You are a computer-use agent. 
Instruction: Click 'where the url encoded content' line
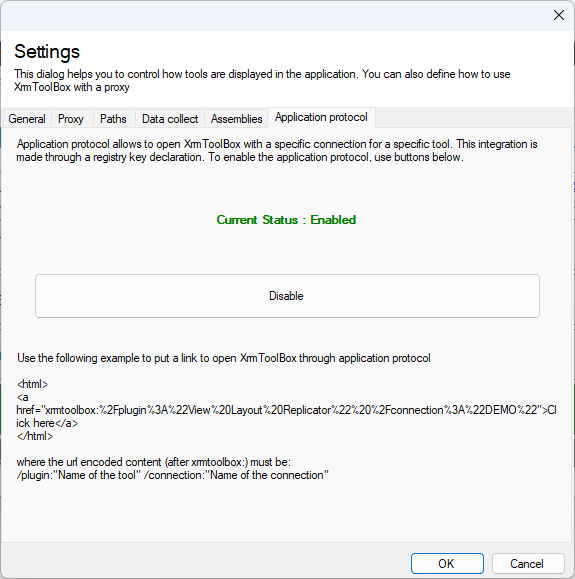[154, 462]
